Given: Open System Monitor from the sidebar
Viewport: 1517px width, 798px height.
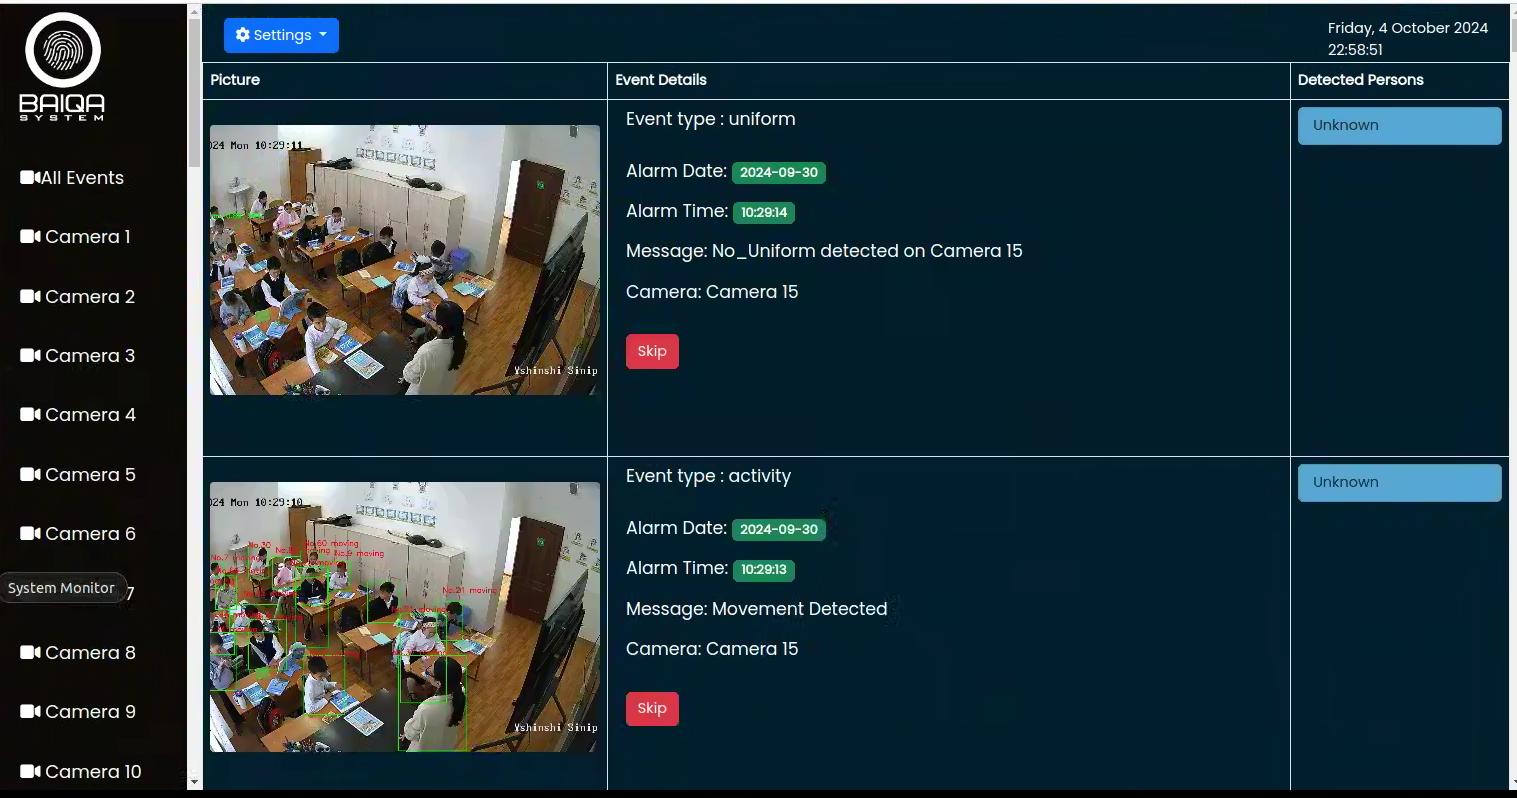Looking at the screenshot, I should pyautogui.click(x=62, y=587).
